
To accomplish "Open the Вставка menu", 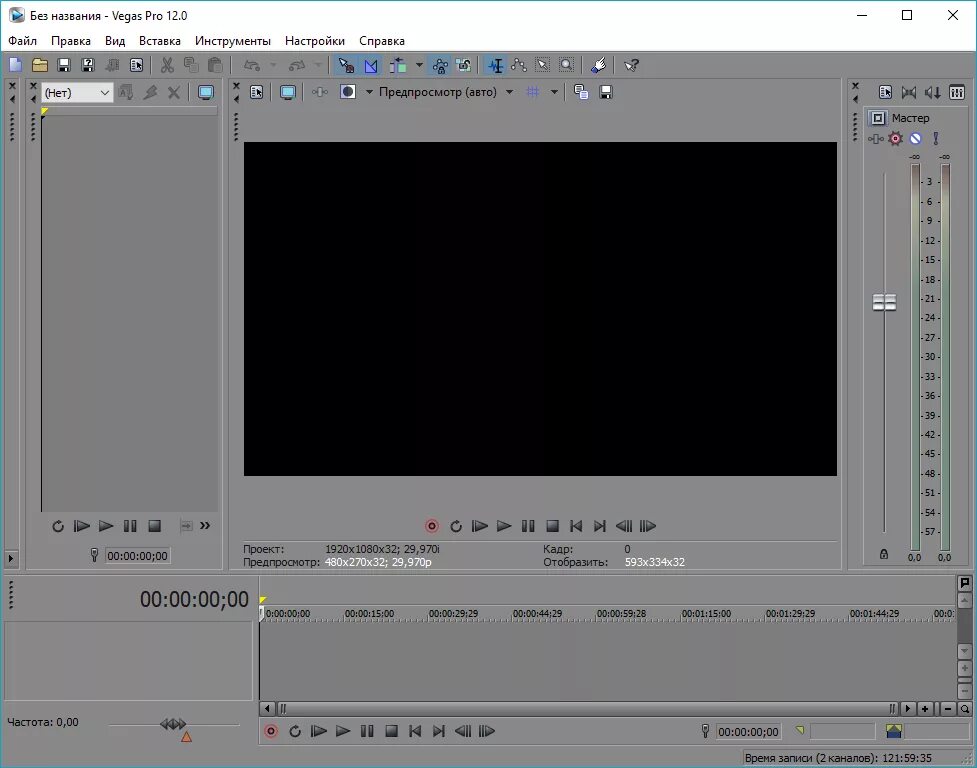I will pos(160,41).
